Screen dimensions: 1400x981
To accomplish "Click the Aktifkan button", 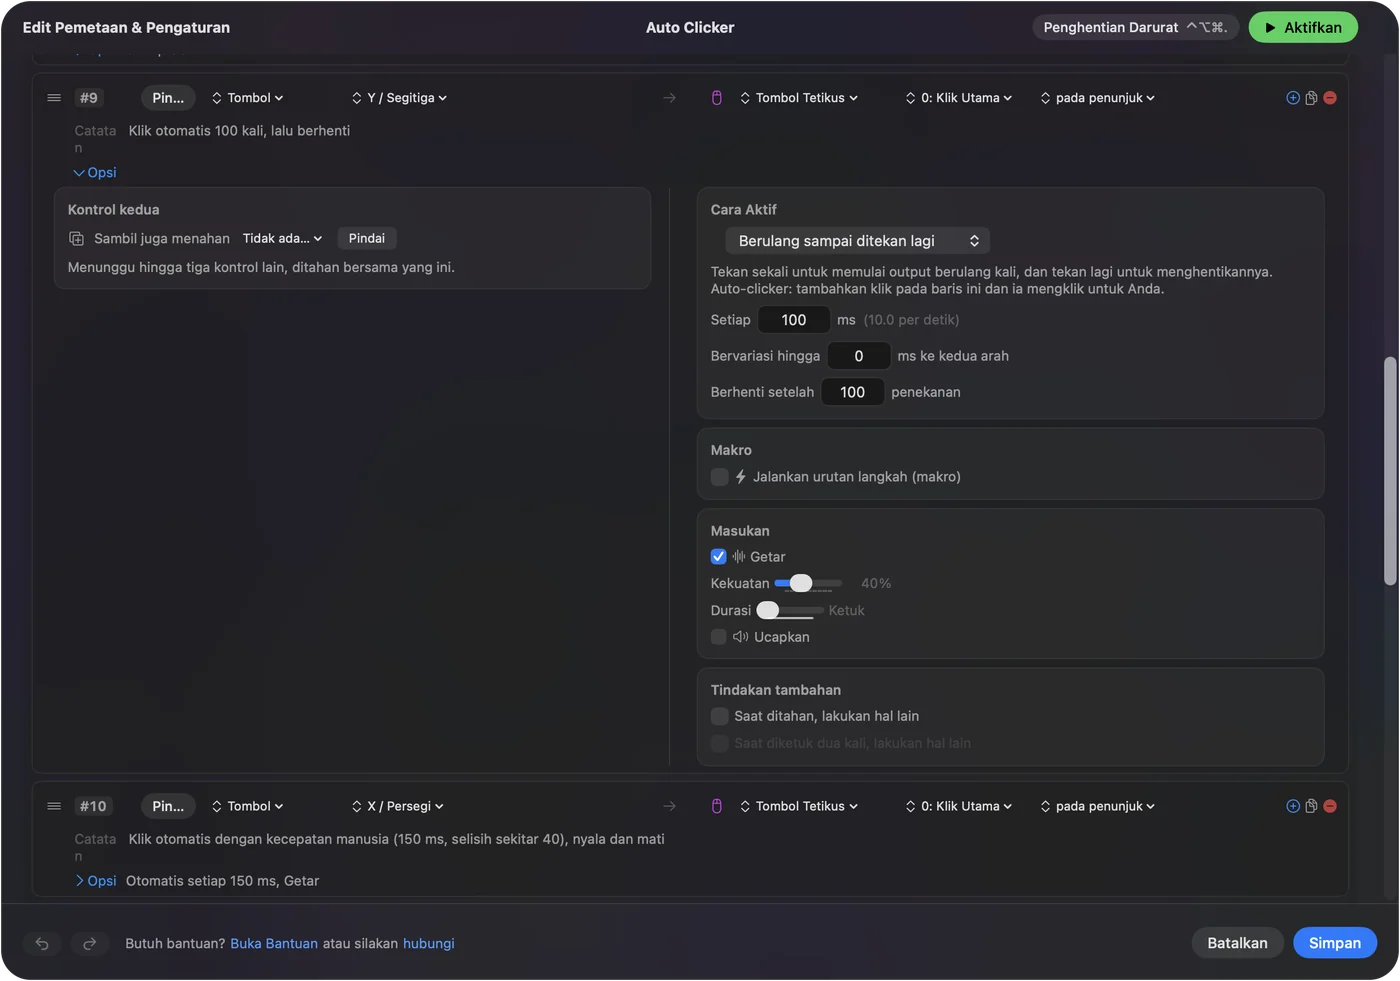I will 1303,28.
